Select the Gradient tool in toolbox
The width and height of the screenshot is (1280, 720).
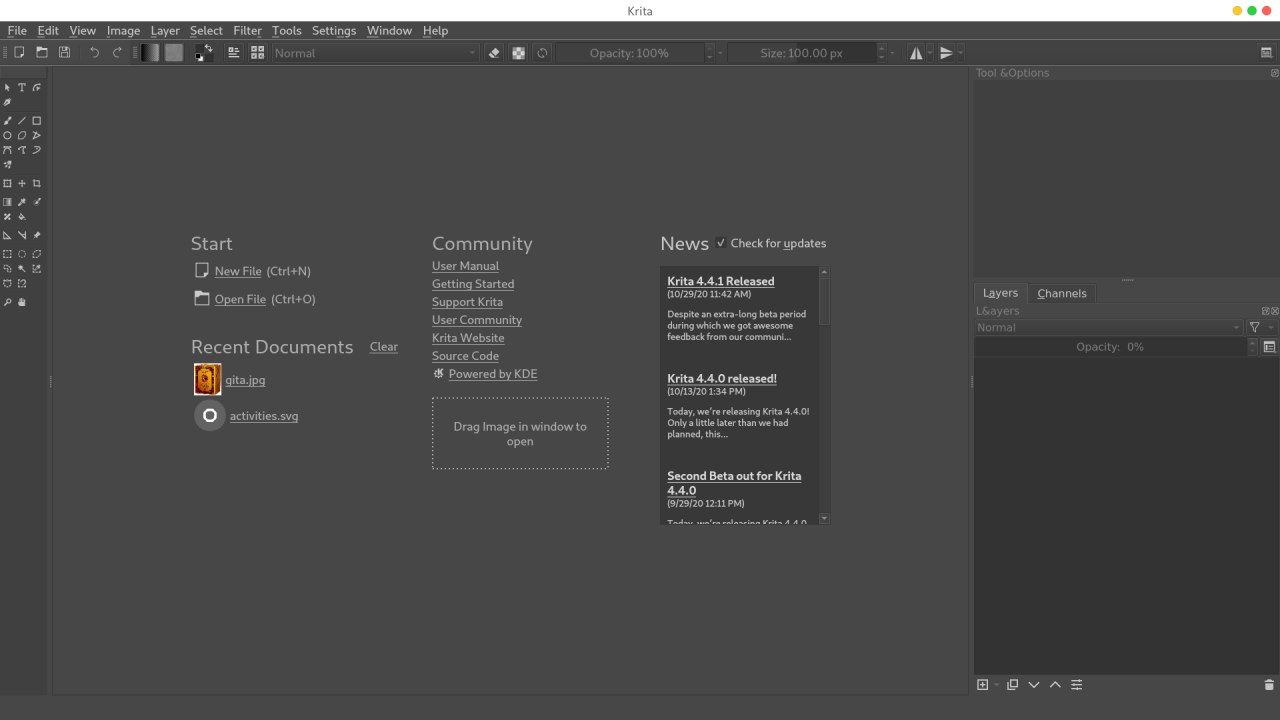click(7, 202)
